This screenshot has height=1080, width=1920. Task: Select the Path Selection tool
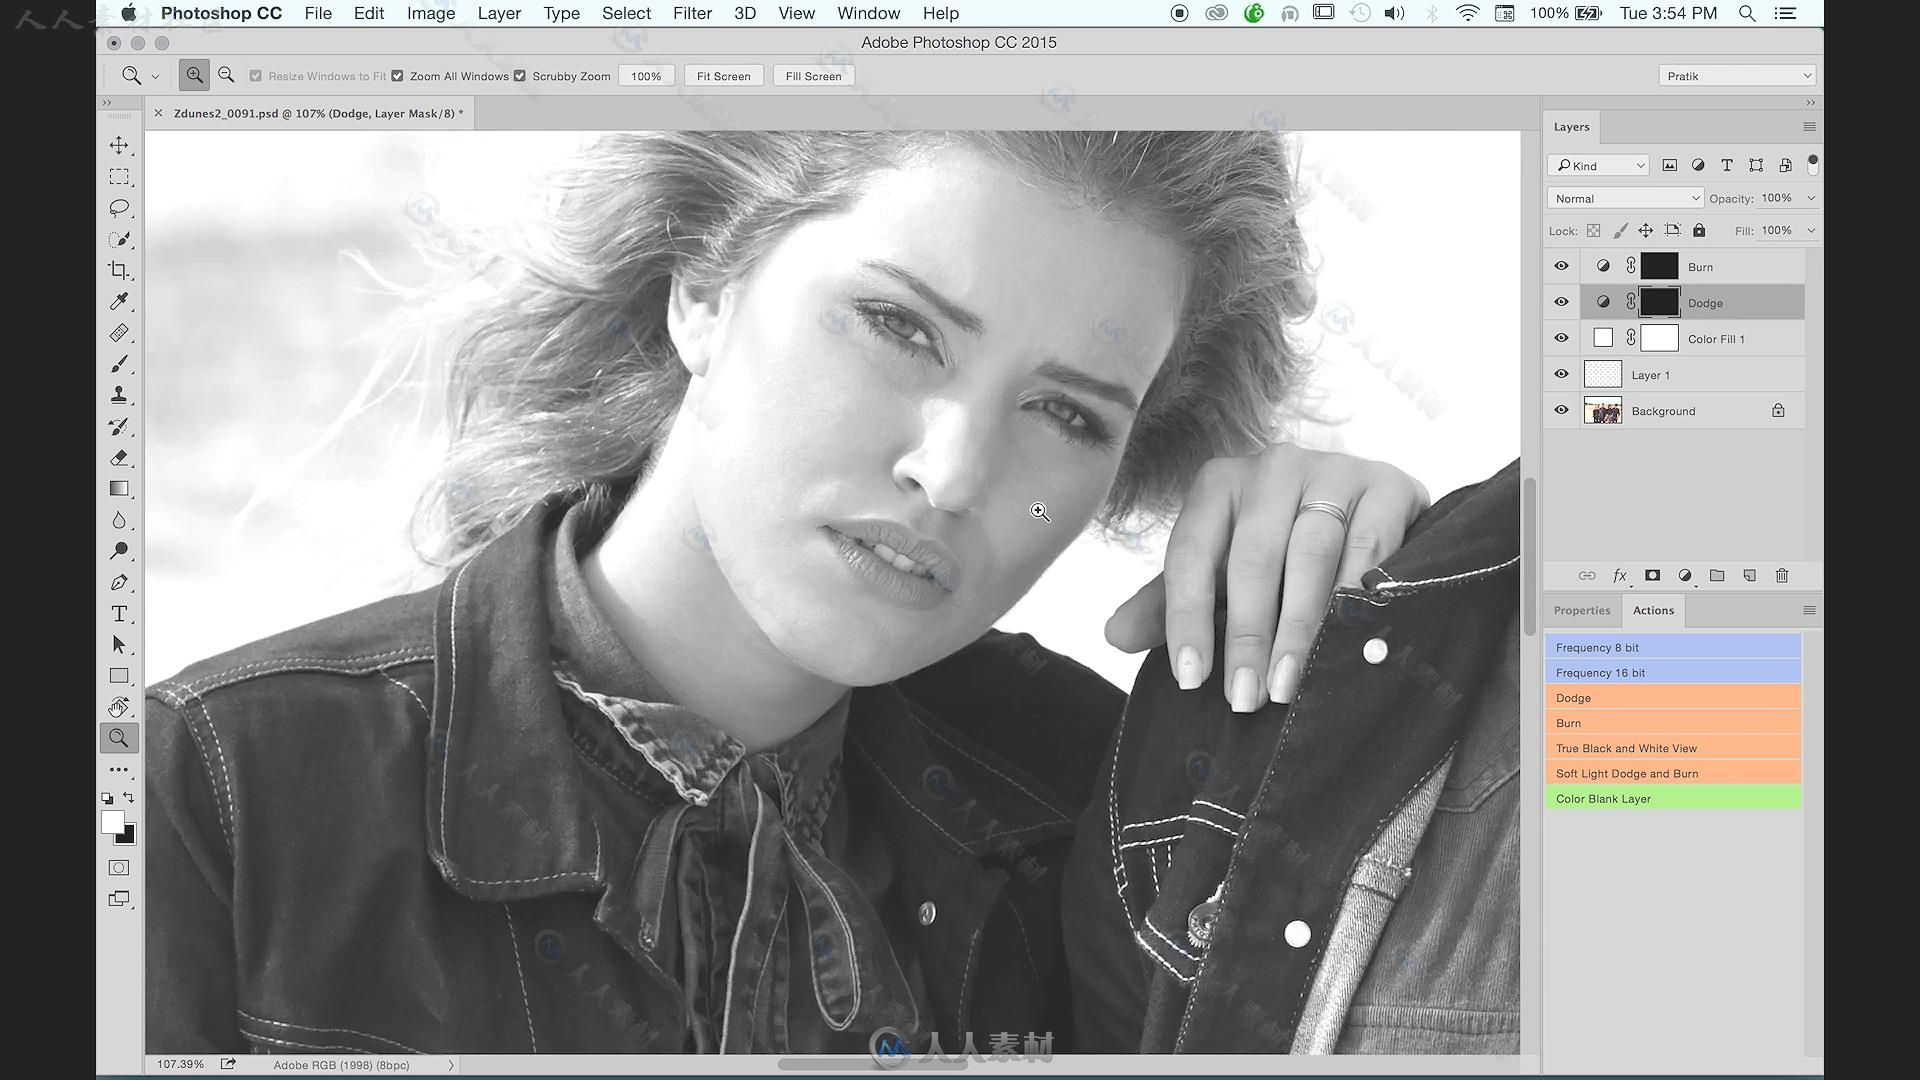(119, 645)
